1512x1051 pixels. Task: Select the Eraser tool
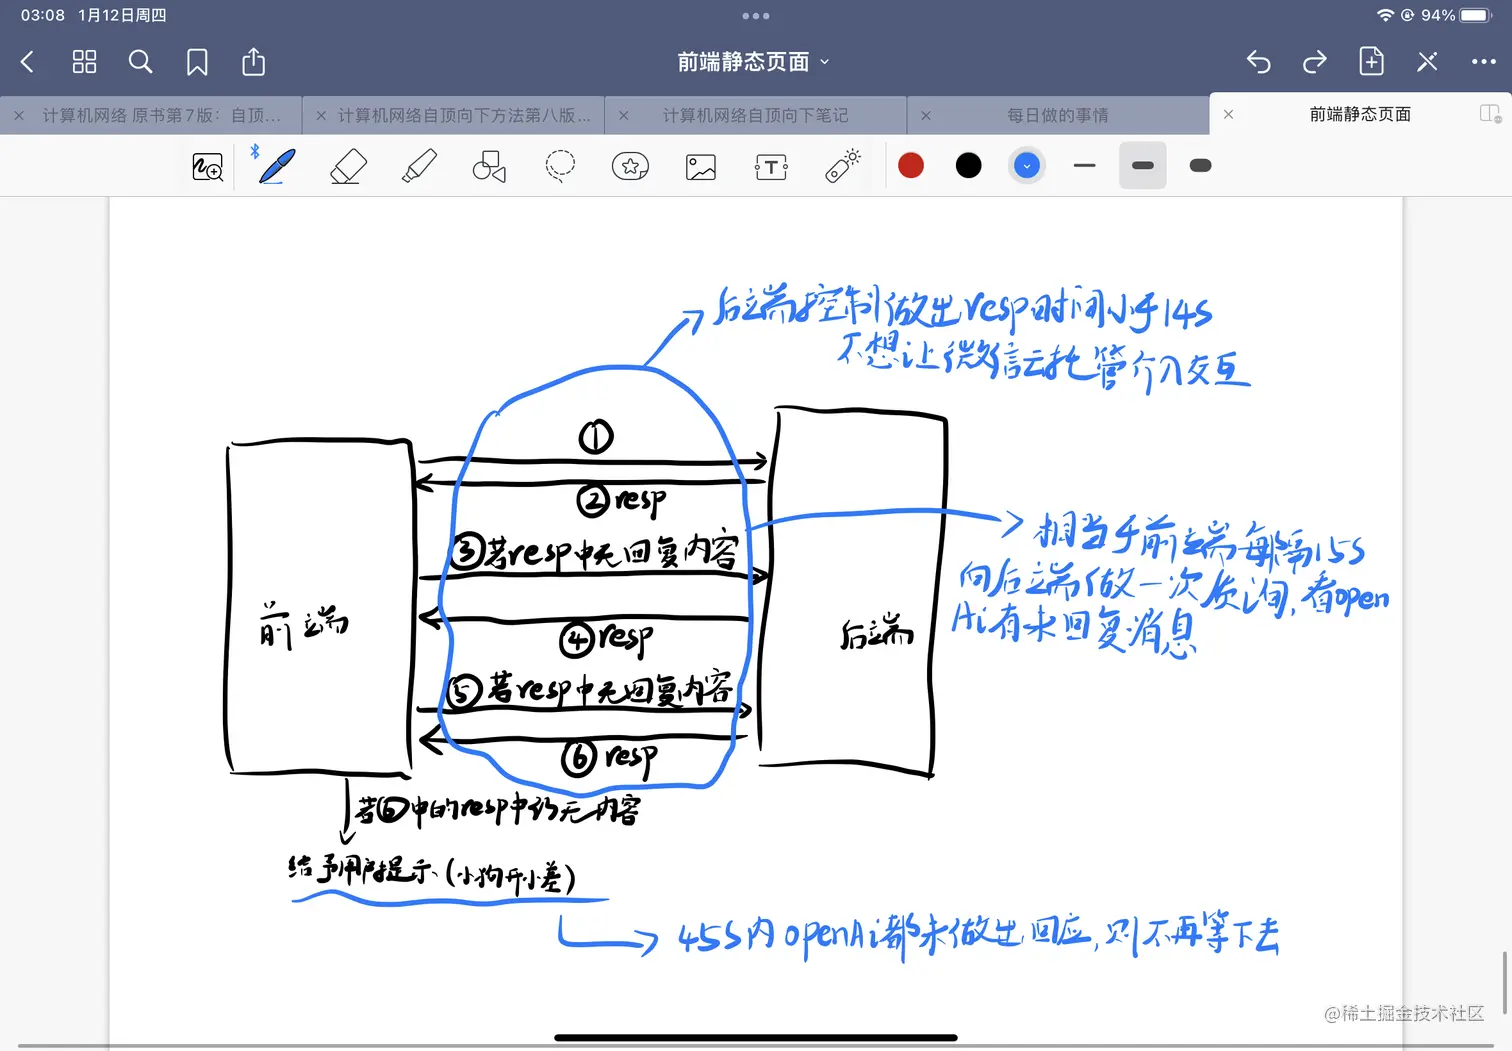coord(348,166)
